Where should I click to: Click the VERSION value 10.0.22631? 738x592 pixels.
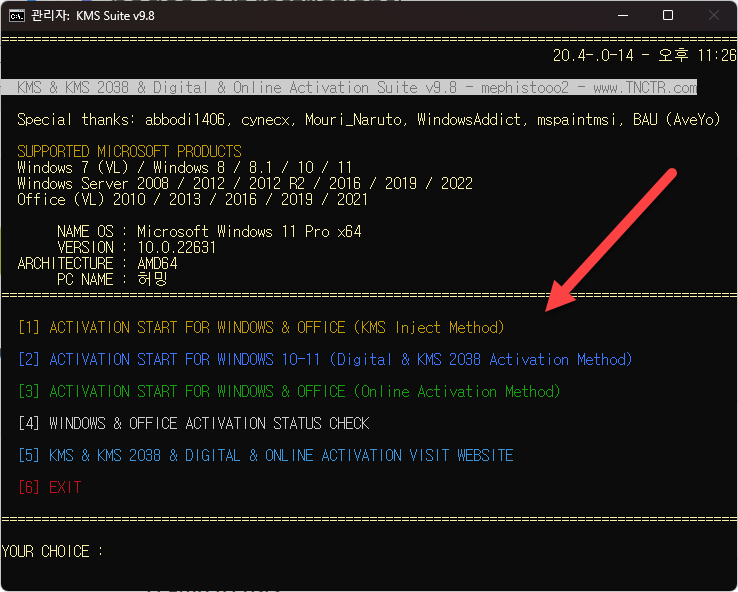[x=176, y=248]
